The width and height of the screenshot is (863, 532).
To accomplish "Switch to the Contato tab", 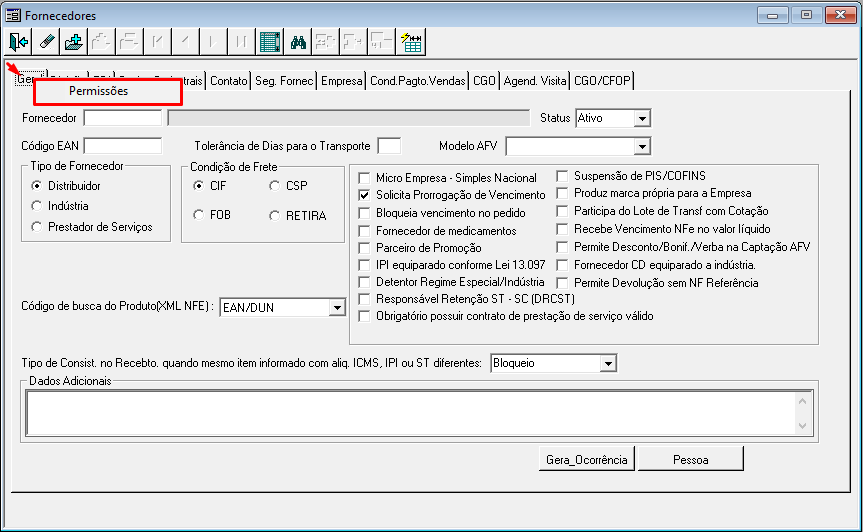I will pyautogui.click(x=228, y=81).
